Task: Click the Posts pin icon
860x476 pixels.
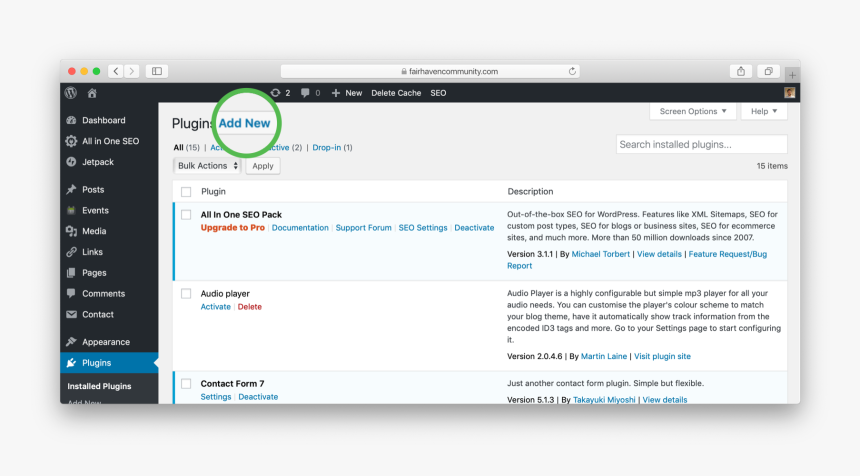Action: (71, 189)
